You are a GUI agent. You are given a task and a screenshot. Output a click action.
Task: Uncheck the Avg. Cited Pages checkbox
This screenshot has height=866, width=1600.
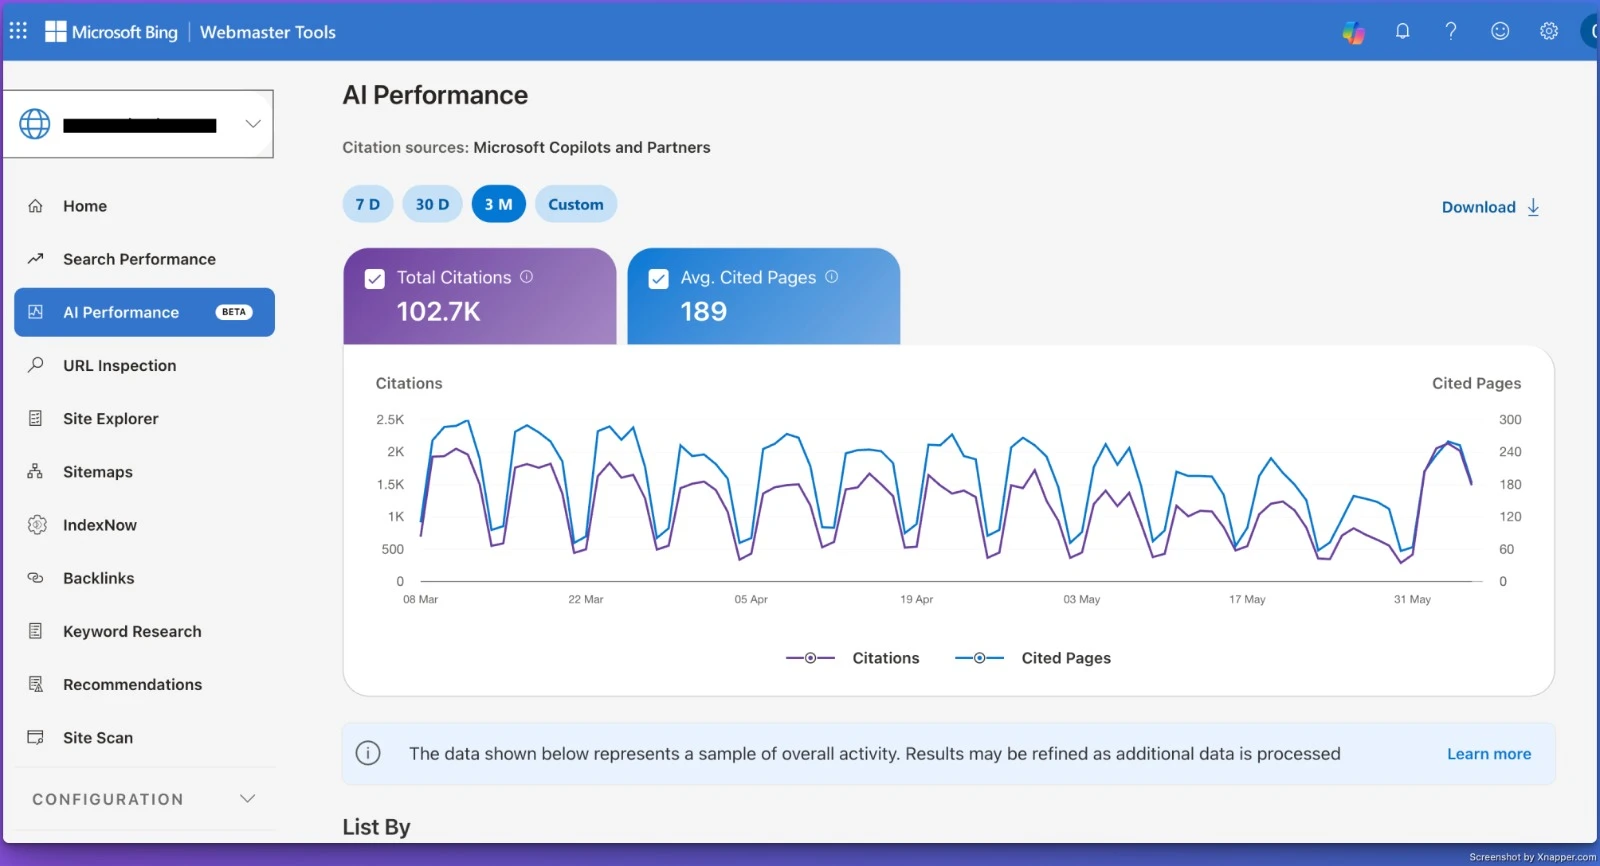pyautogui.click(x=658, y=279)
